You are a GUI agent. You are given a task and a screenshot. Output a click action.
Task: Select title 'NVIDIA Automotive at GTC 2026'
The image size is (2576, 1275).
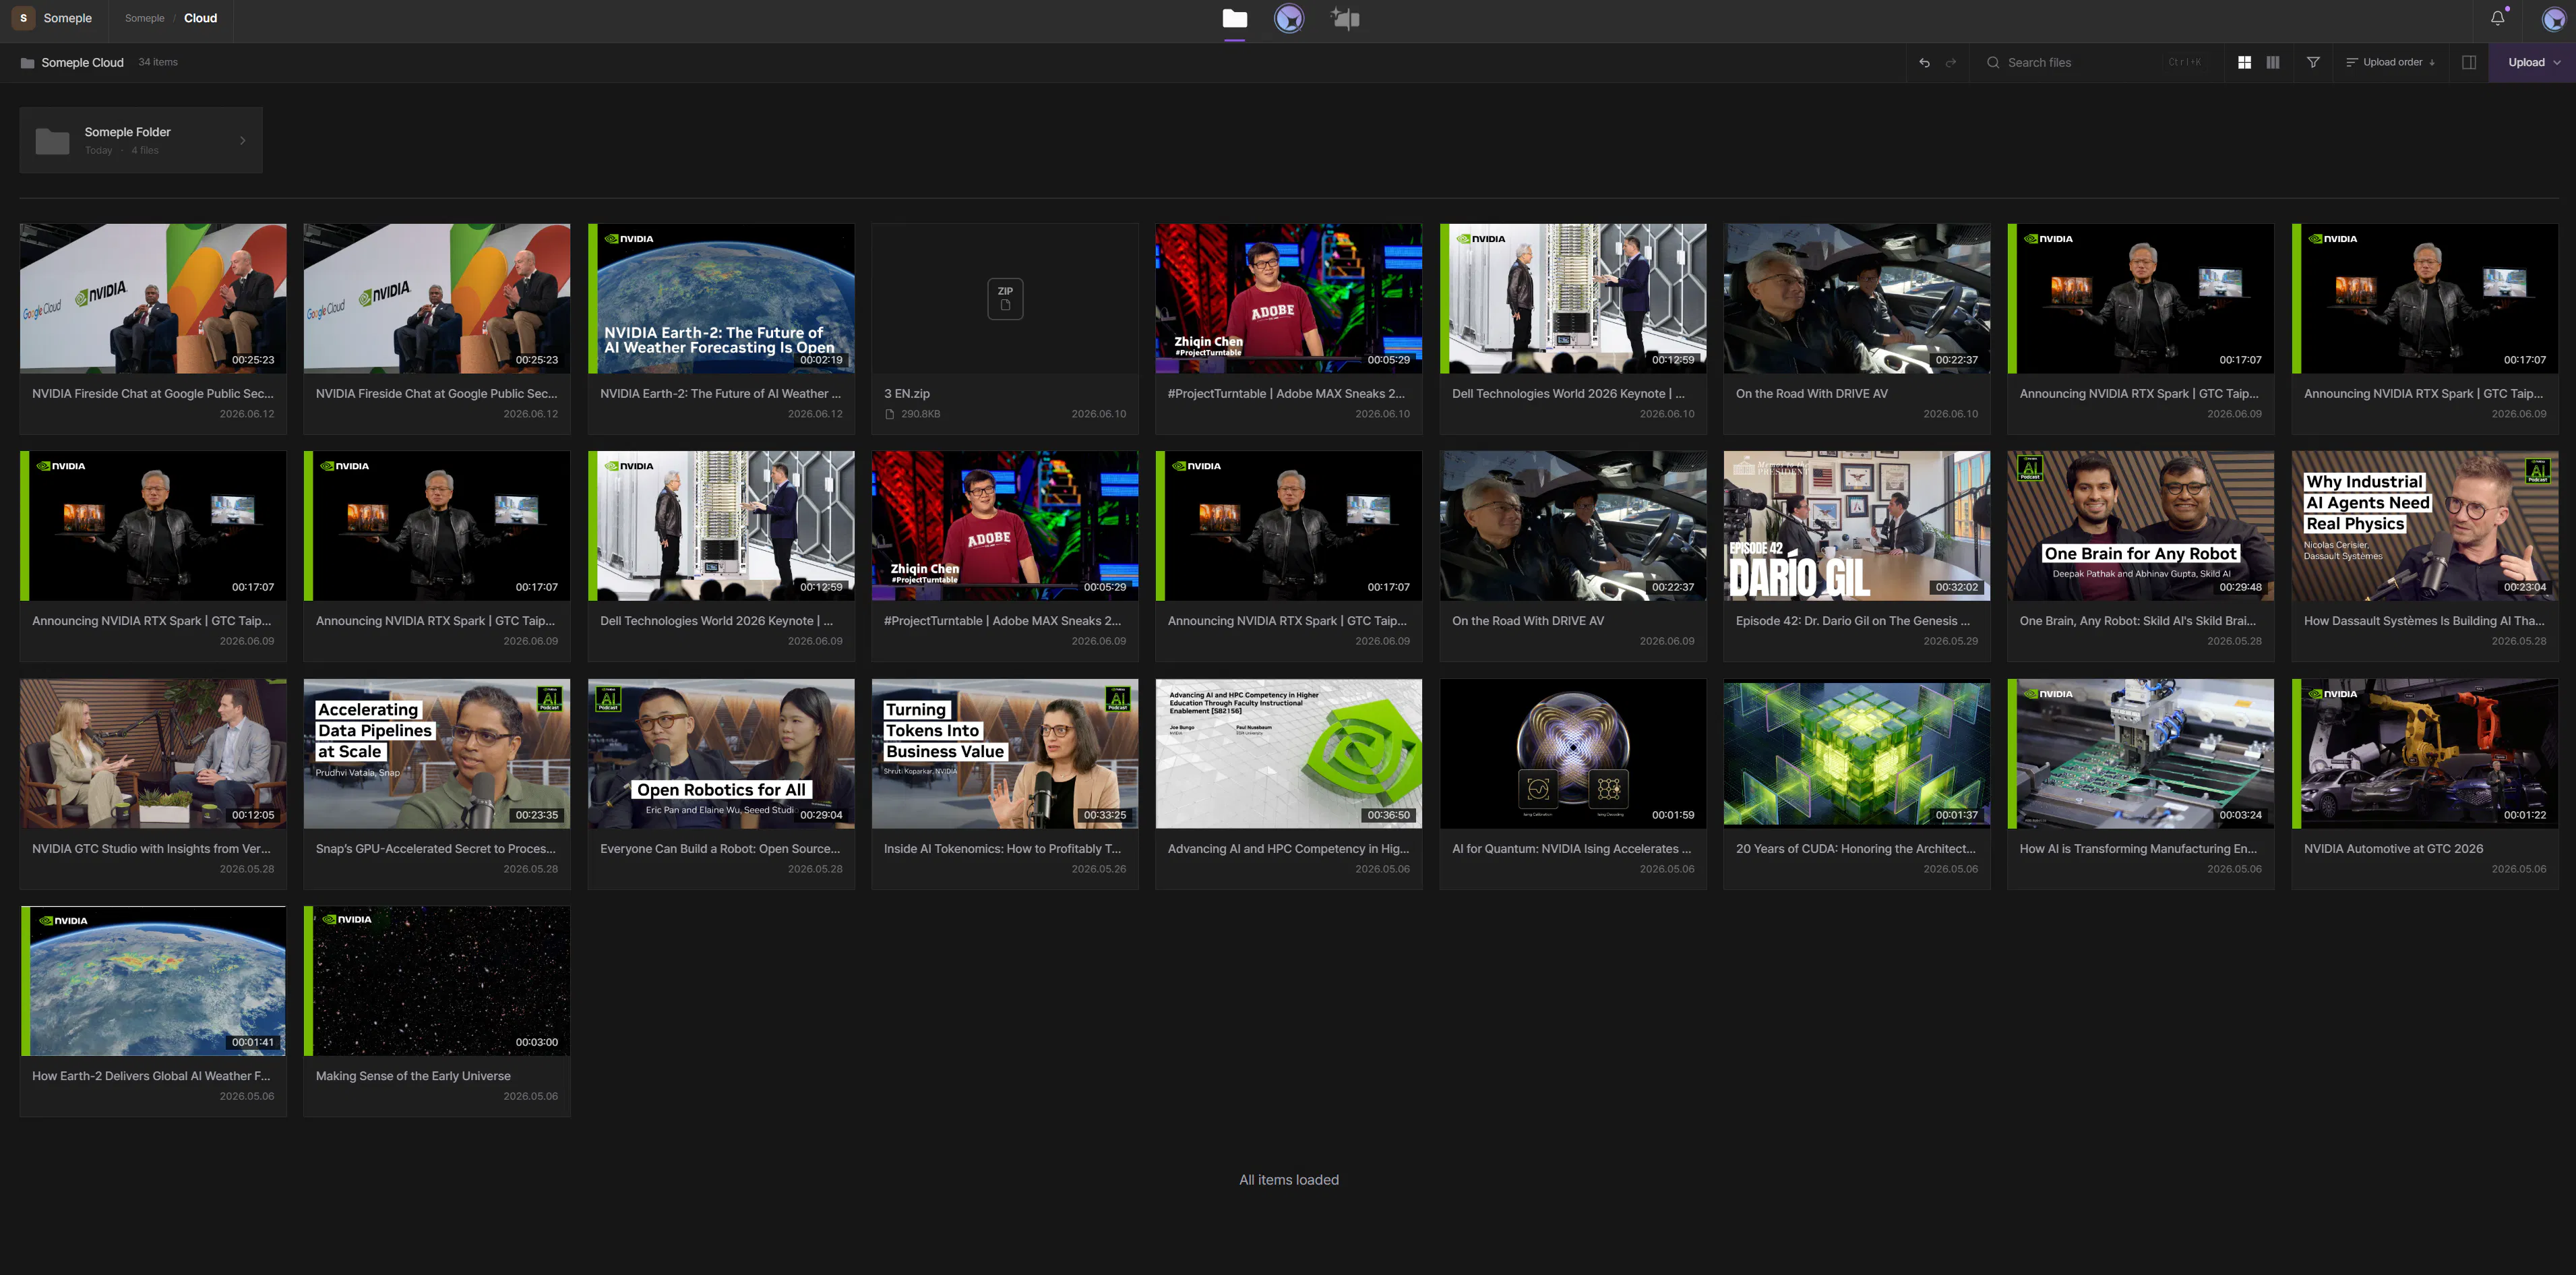click(x=2393, y=848)
